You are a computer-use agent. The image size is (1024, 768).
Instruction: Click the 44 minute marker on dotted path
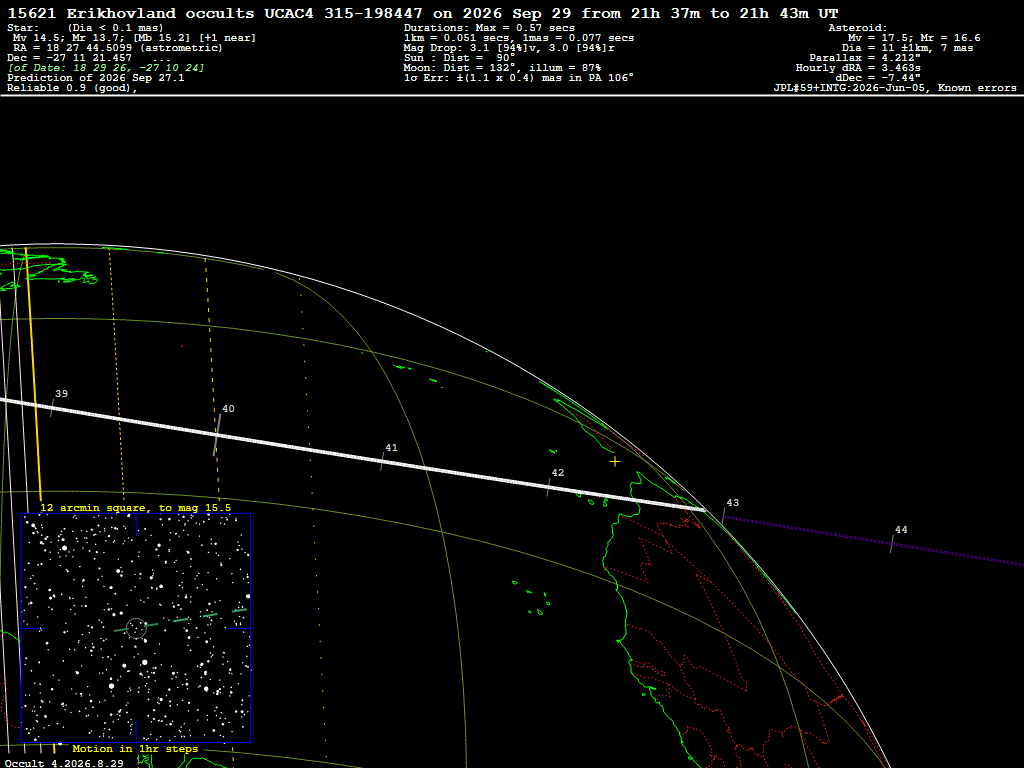[892, 544]
